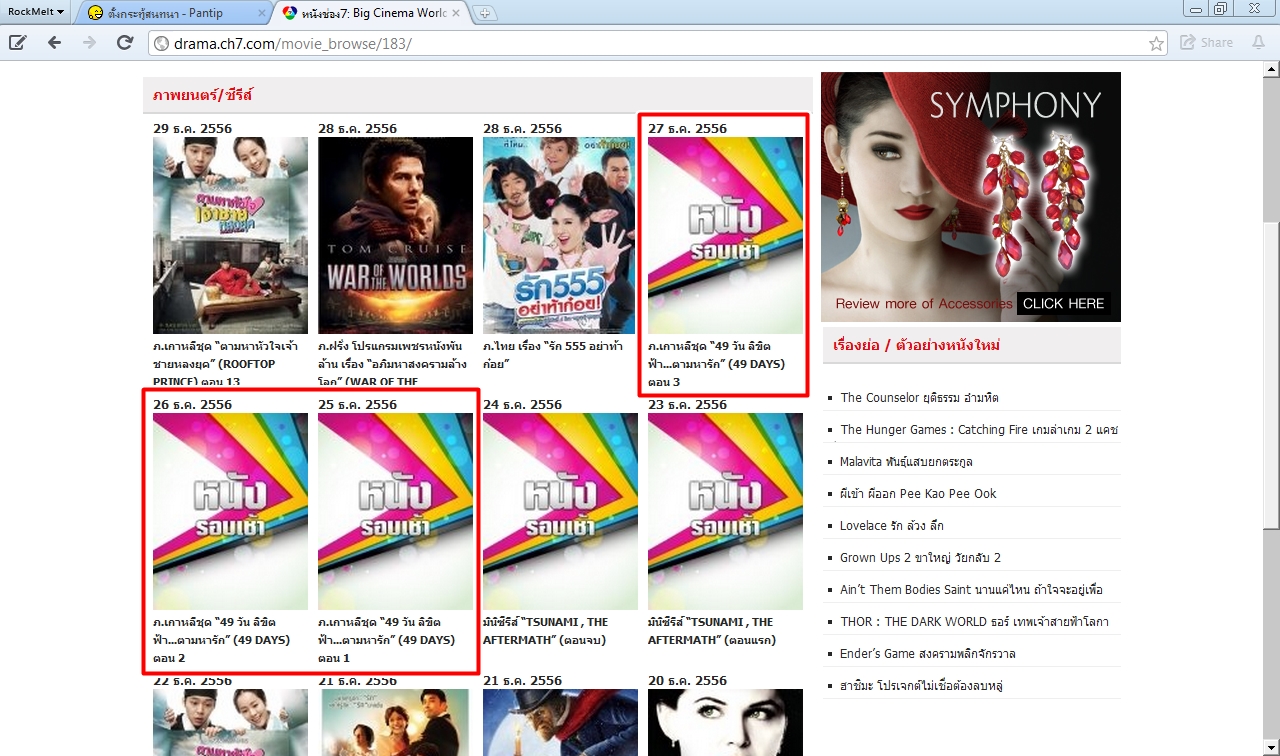Click the ภาพยนตร์/ซีรีส์ section heading

(x=203, y=95)
